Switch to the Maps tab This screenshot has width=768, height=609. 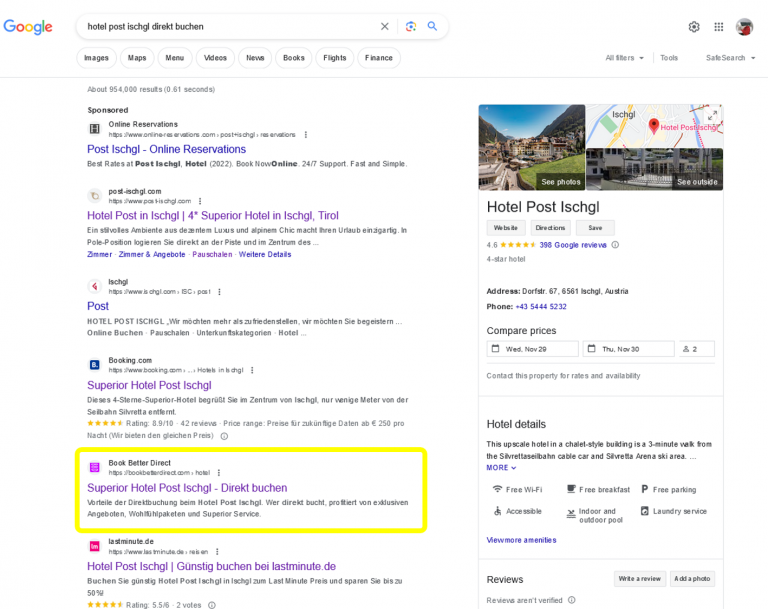coord(137,58)
